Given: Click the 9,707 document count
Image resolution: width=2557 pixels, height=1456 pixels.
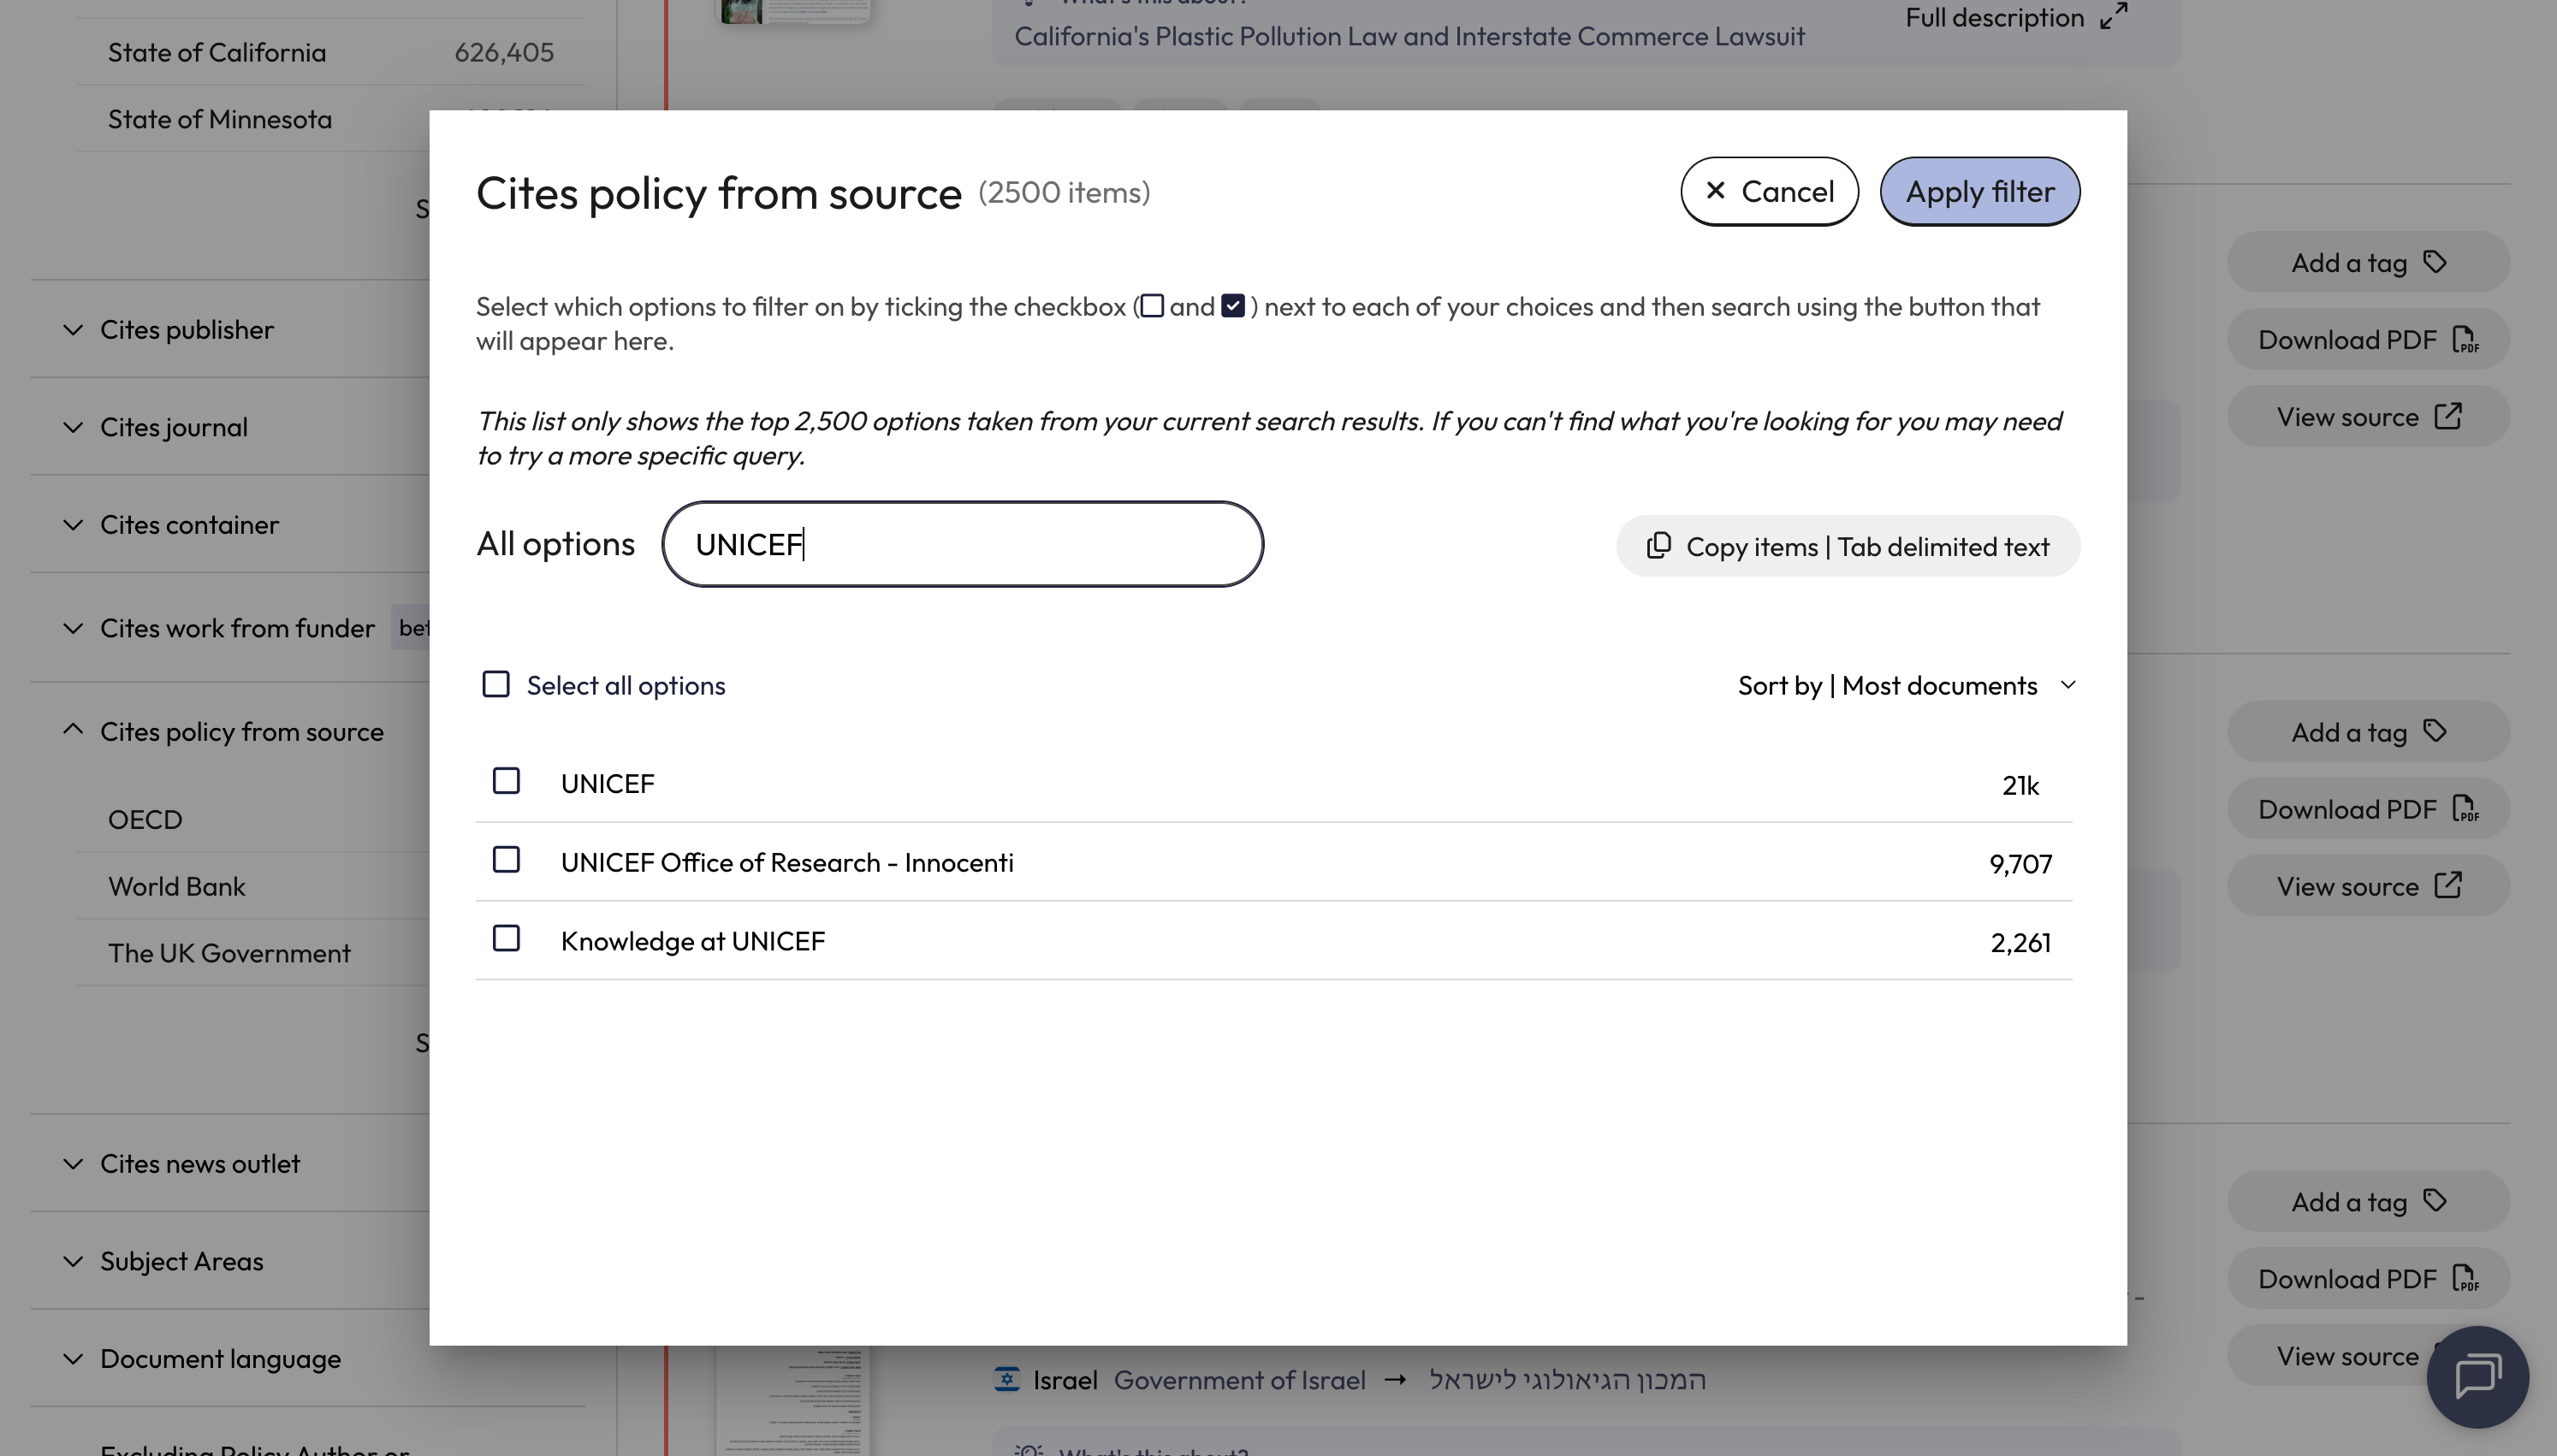Looking at the screenshot, I should [2020, 864].
